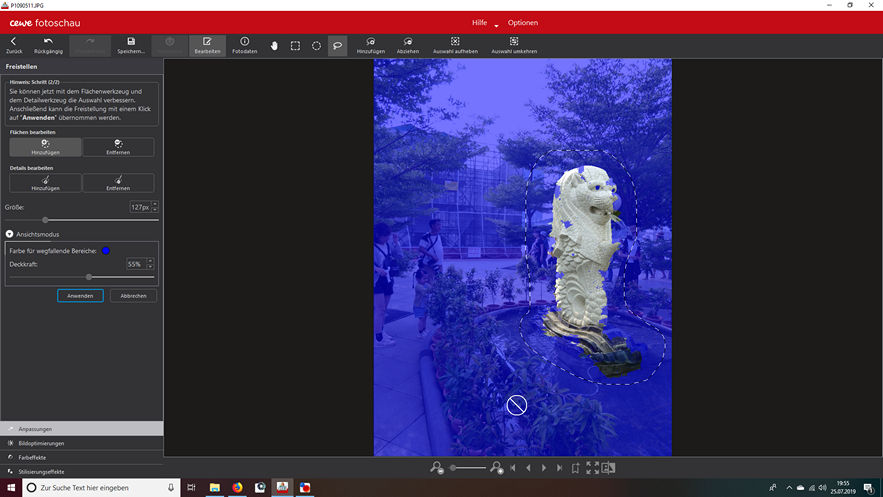Click Auswahl umkehren in toolbar
This screenshot has height=497, width=883.
point(513,45)
